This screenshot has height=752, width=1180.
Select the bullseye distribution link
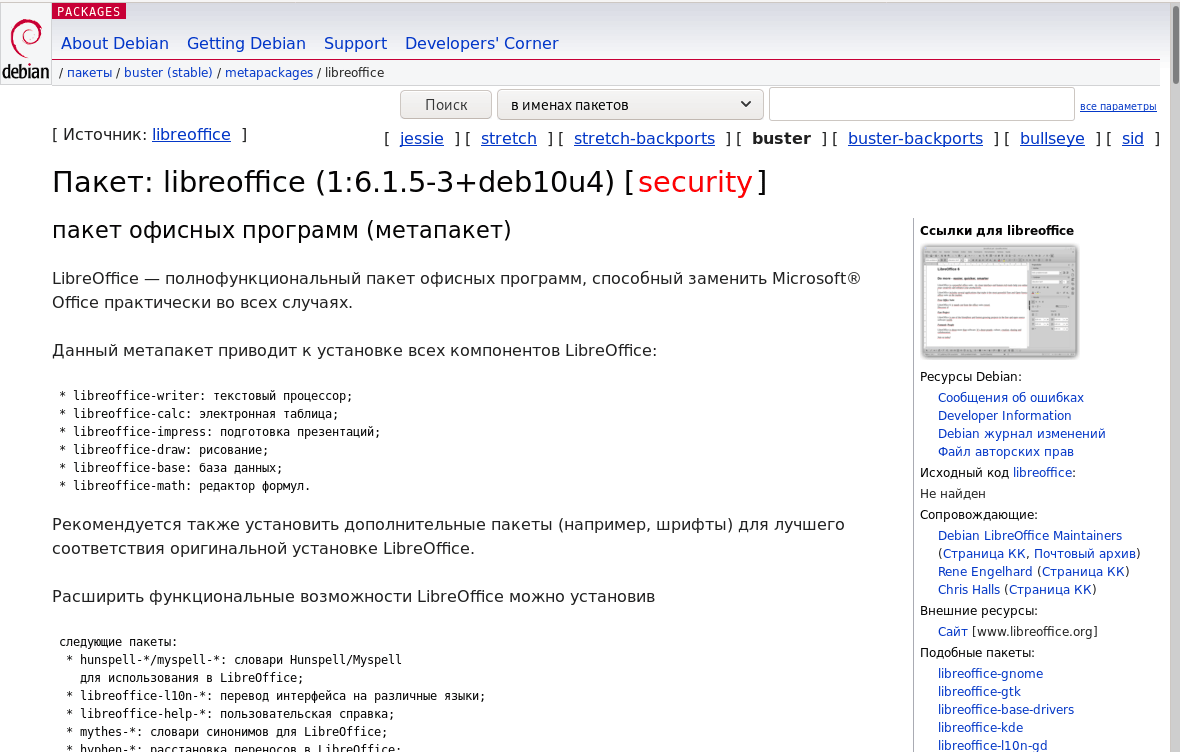click(x=1052, y=138)
